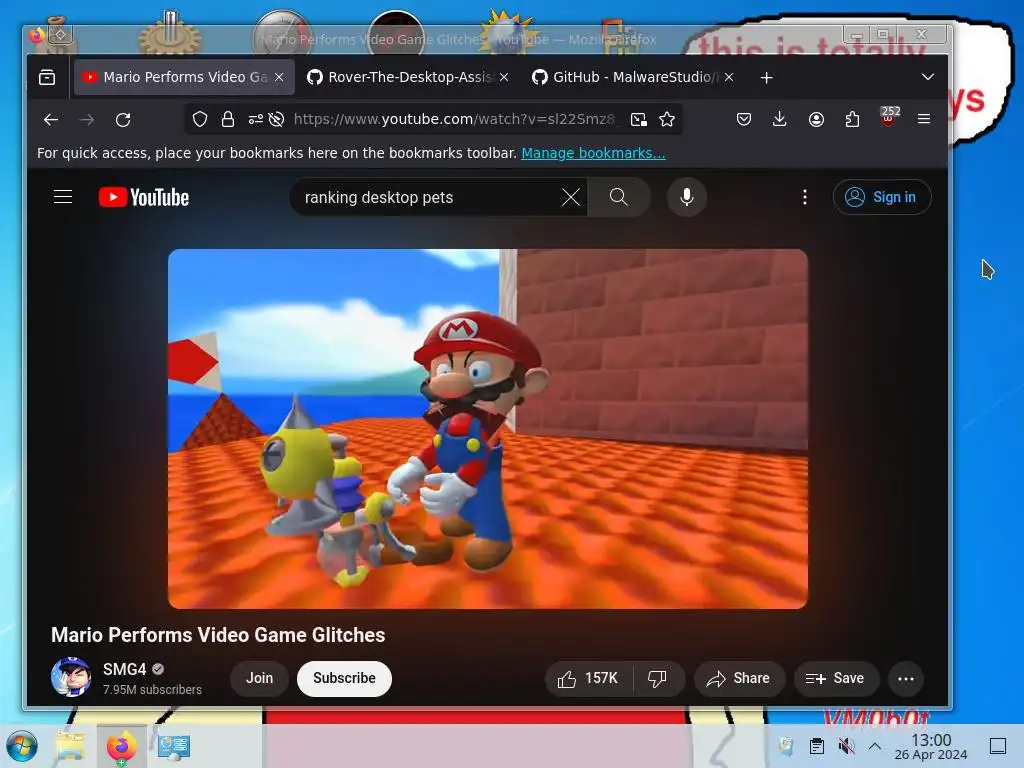The width and height of the screenshot is (1024, 768).
Task: Open SMG4 channel avatar
Action: click(71, 677)
